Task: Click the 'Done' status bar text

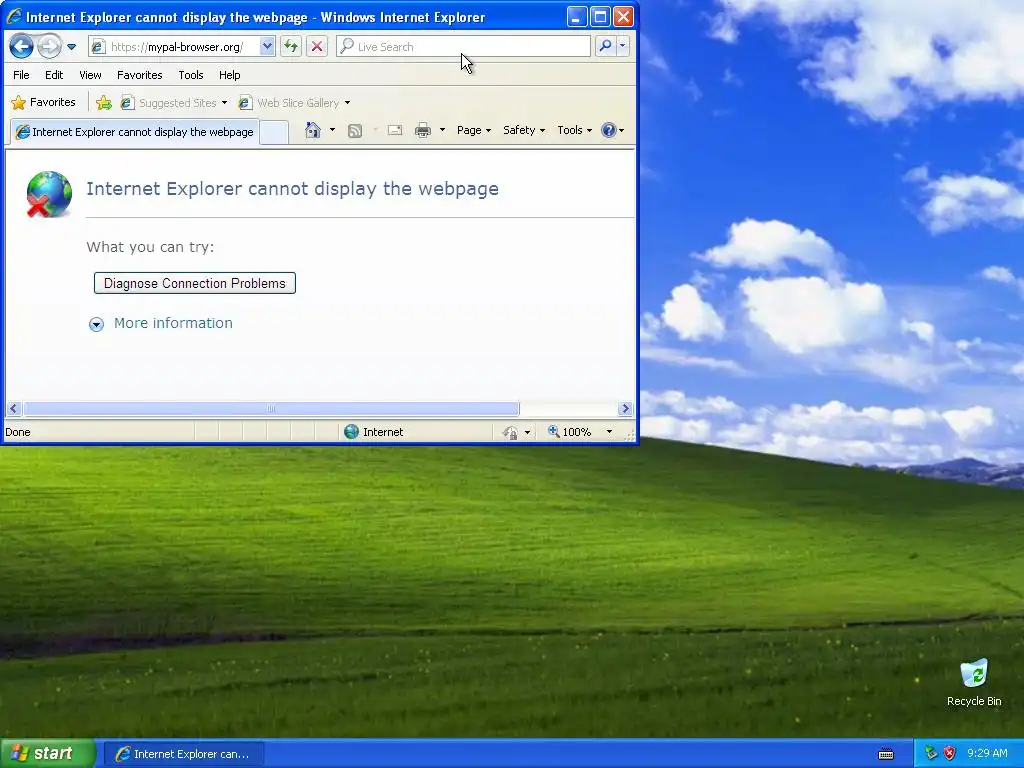Action: [x=18, y=432]
